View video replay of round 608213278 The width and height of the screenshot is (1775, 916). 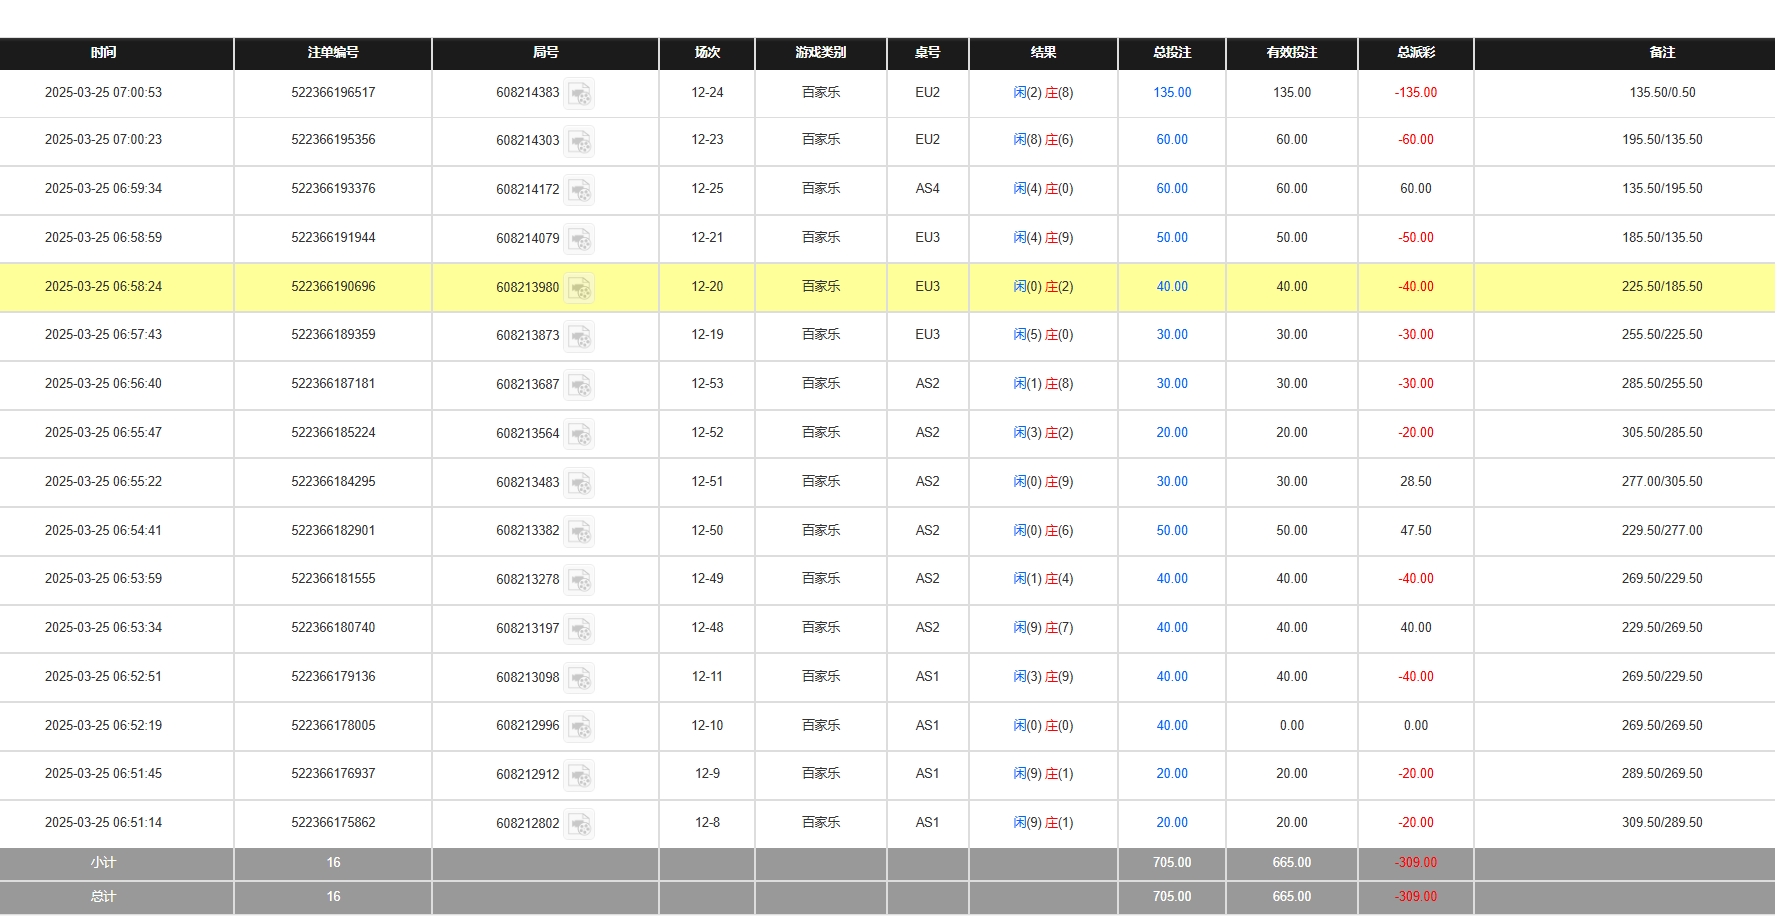pos(579,579)
